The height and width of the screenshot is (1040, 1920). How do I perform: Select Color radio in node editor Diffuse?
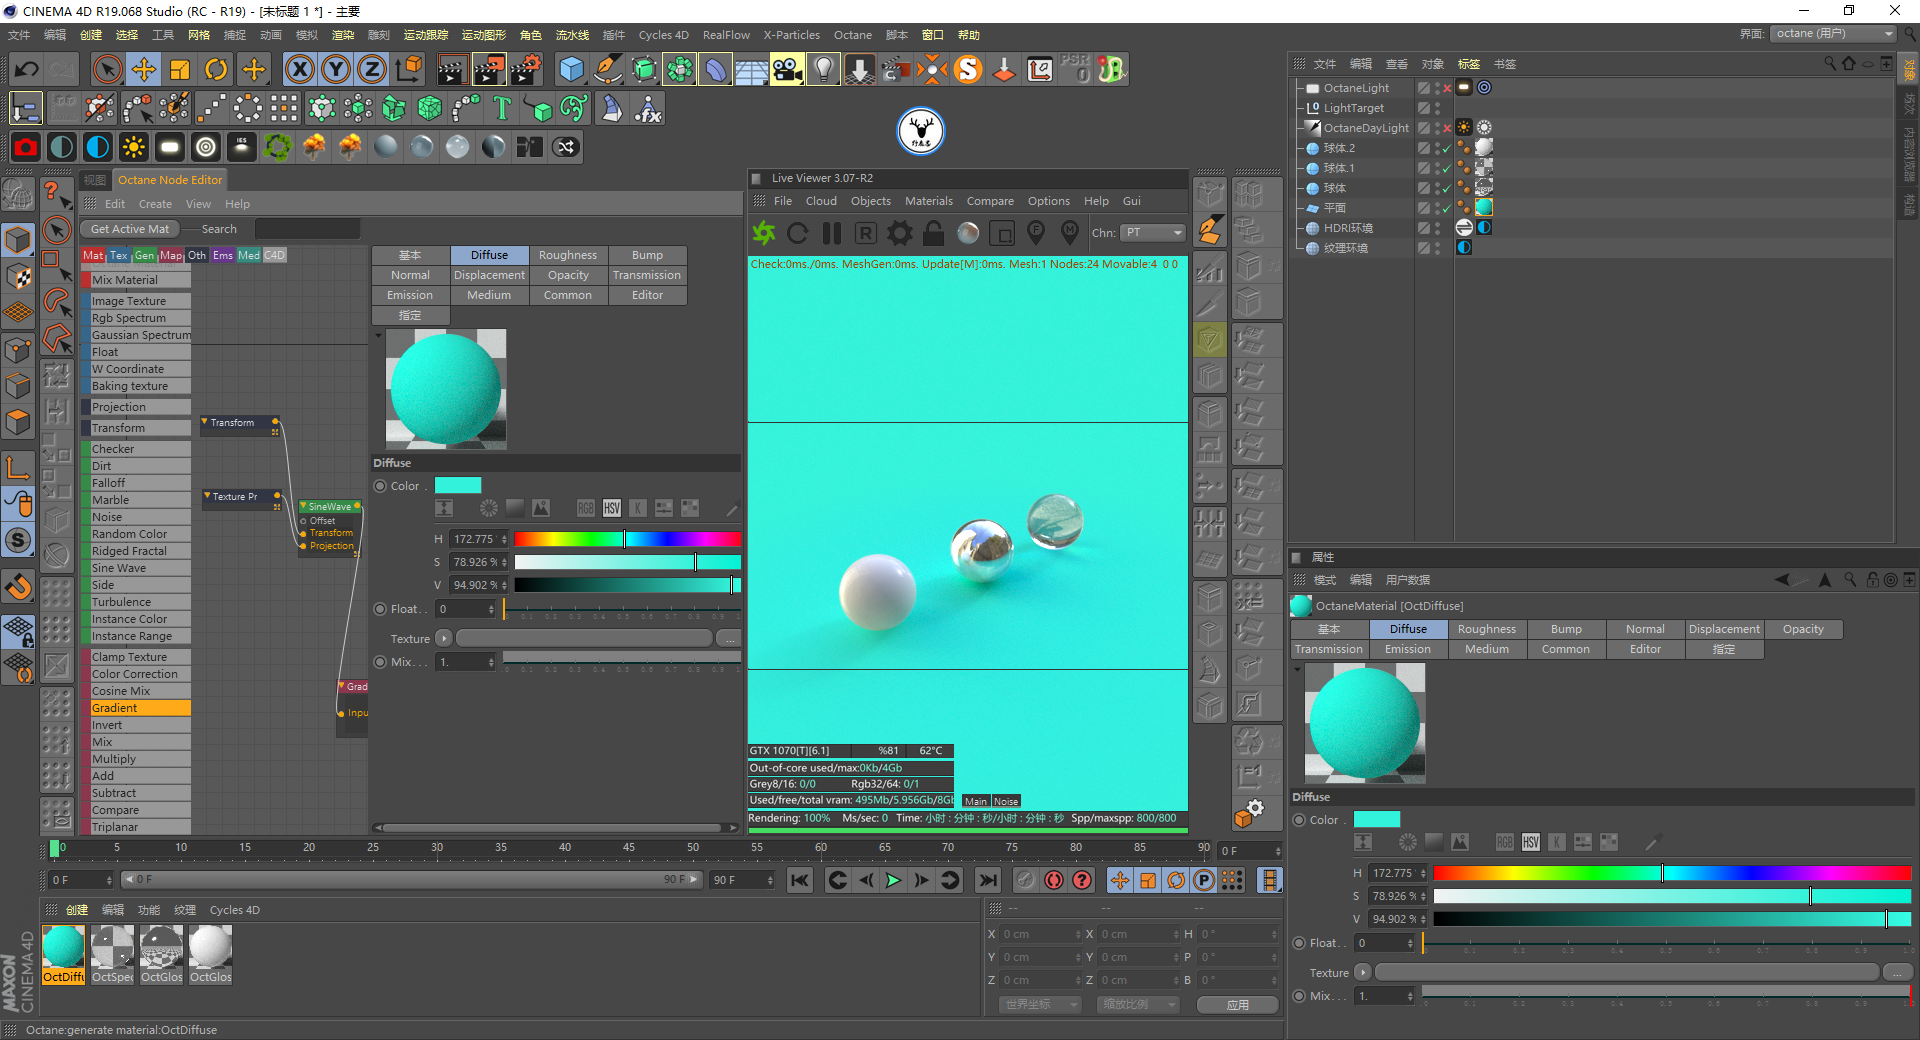point(380,486)
